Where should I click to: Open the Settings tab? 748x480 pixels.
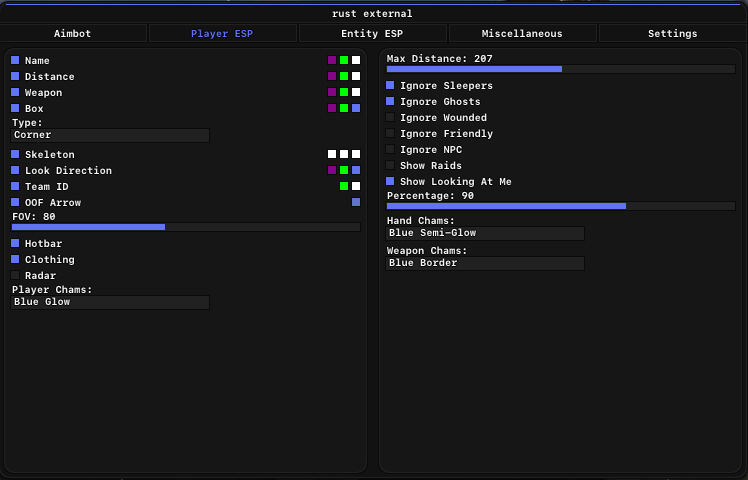(x=672, y=33)
